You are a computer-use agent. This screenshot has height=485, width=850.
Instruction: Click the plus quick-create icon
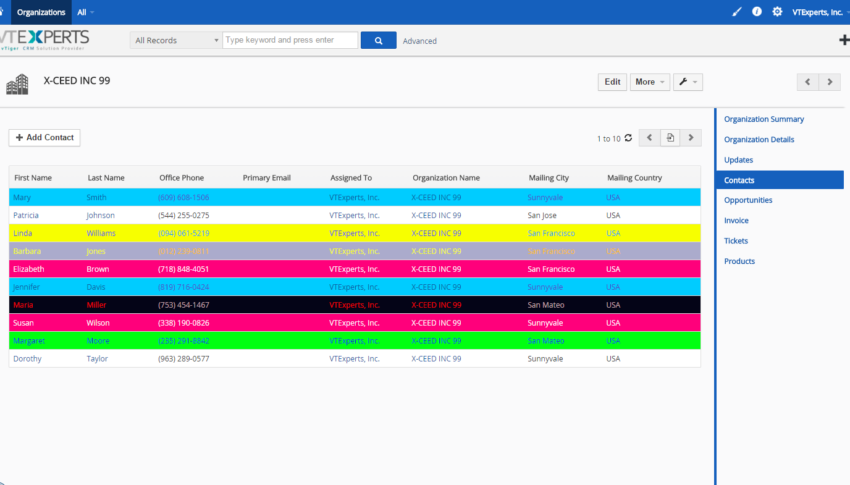[x=843, y=40]
